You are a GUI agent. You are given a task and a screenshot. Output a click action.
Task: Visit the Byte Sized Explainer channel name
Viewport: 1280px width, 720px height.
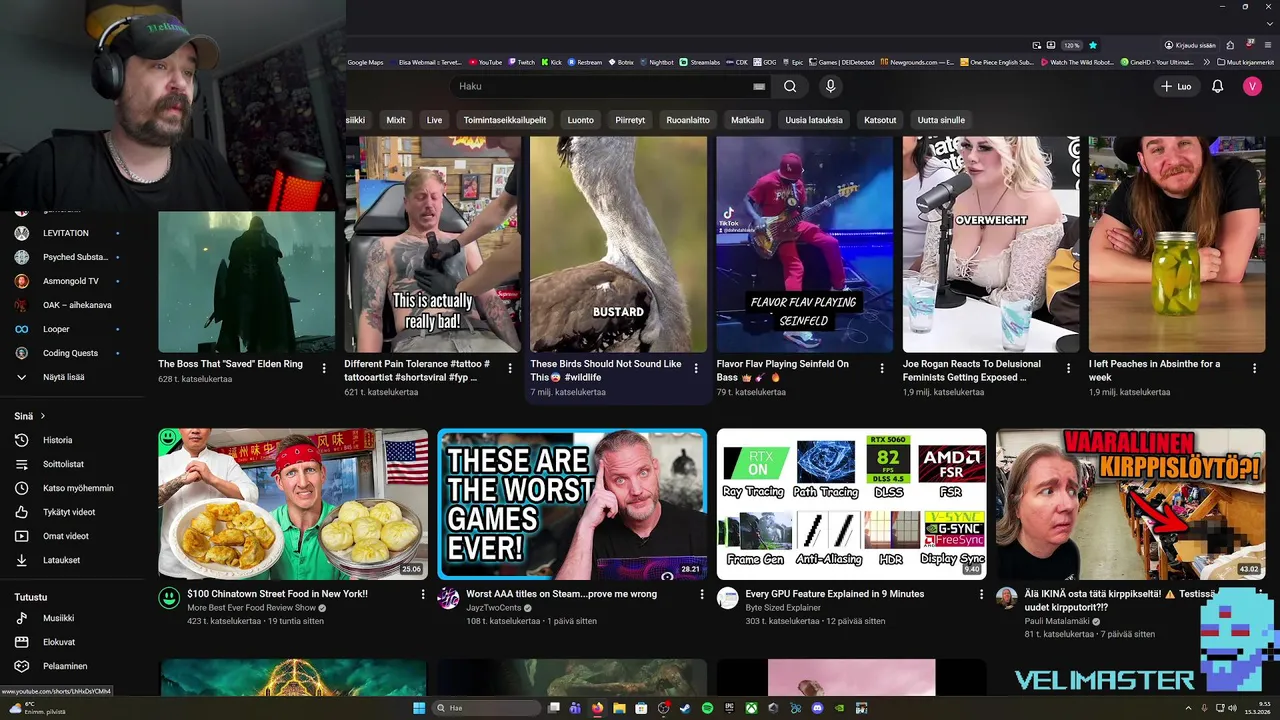[x=783, y=608]
